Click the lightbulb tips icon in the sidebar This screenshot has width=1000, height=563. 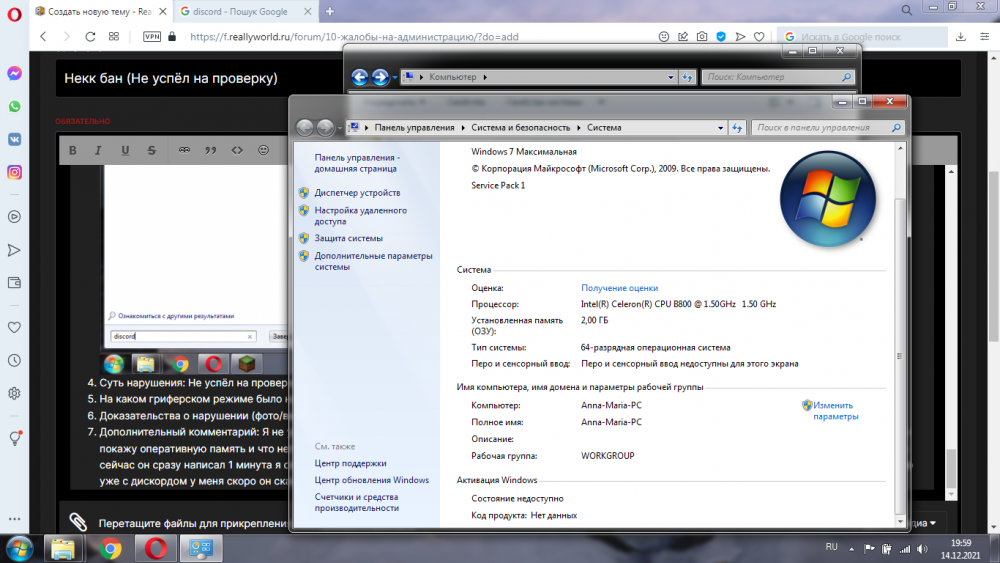(x=15, y=438)
